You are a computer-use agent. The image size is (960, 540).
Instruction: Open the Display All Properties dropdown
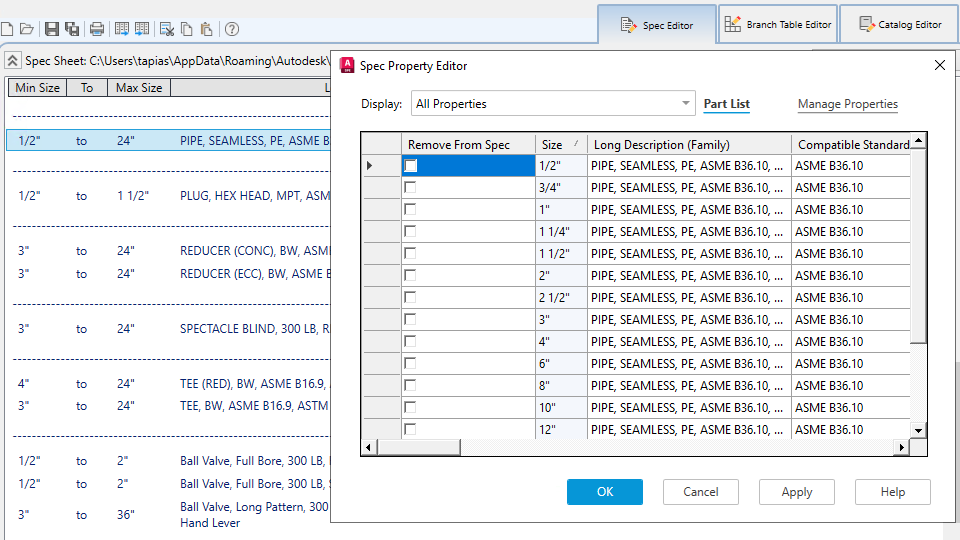tap(553, 103)
